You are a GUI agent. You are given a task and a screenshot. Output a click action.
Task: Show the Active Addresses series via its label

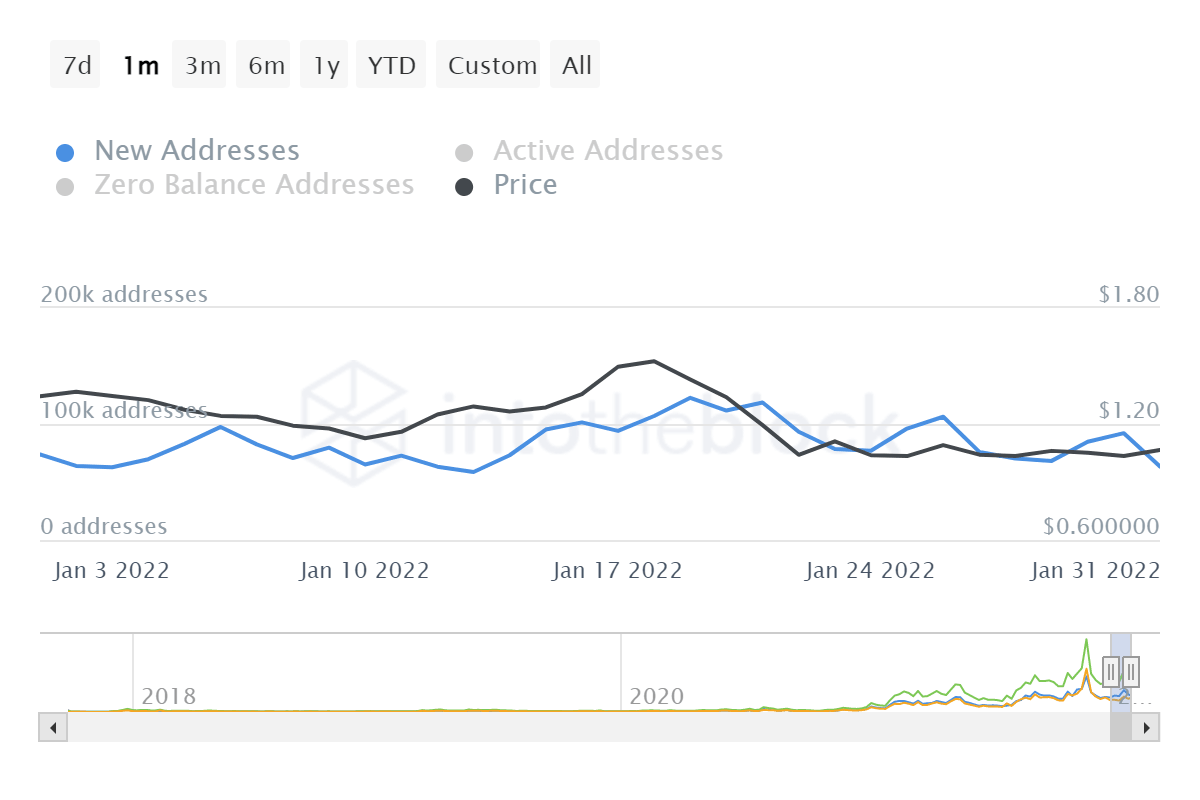point(608,151)
